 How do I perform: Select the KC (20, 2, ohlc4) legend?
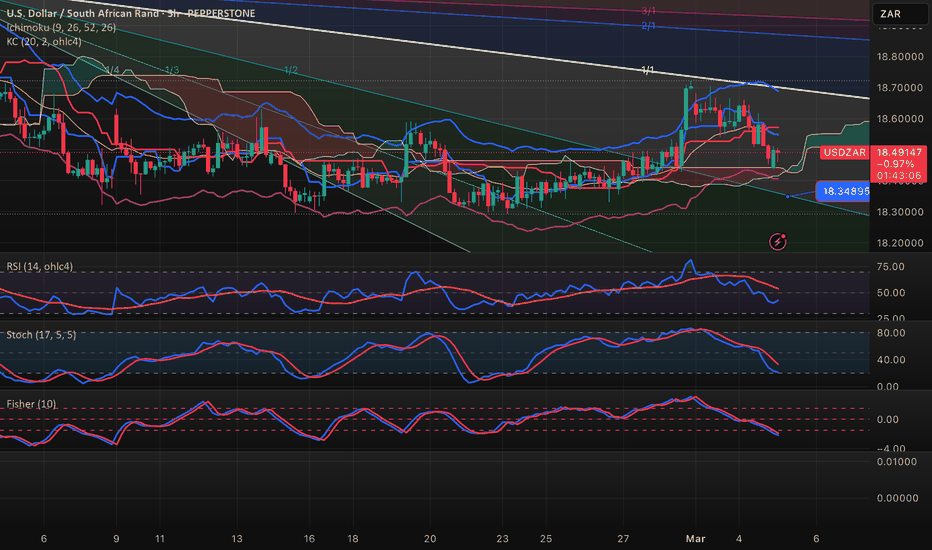(x=44, y=42)
